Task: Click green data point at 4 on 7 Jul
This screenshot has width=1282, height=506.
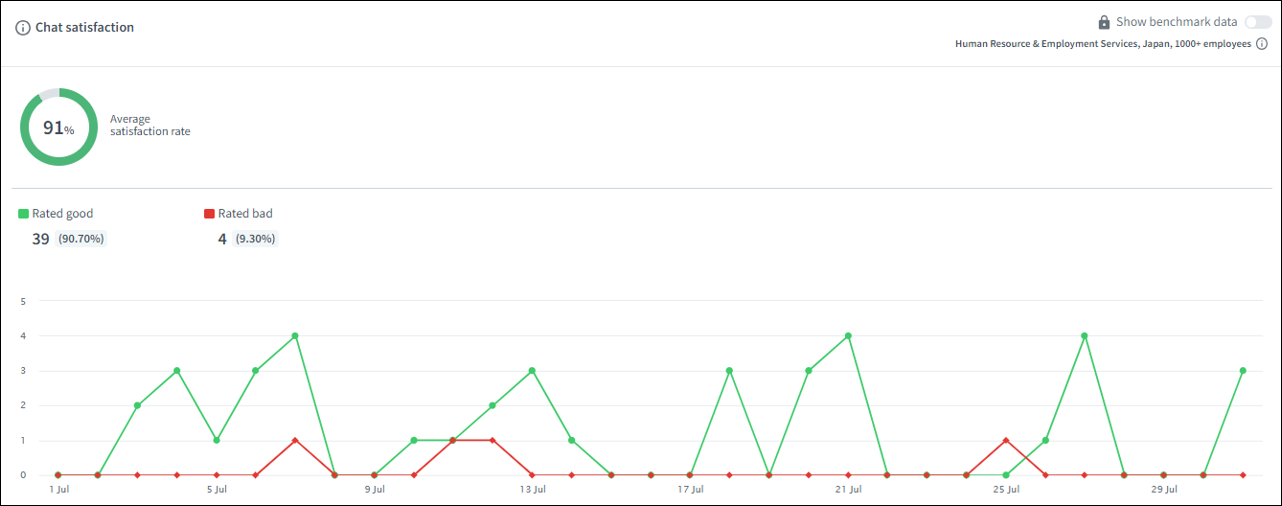Action: (x=295, y=336)
